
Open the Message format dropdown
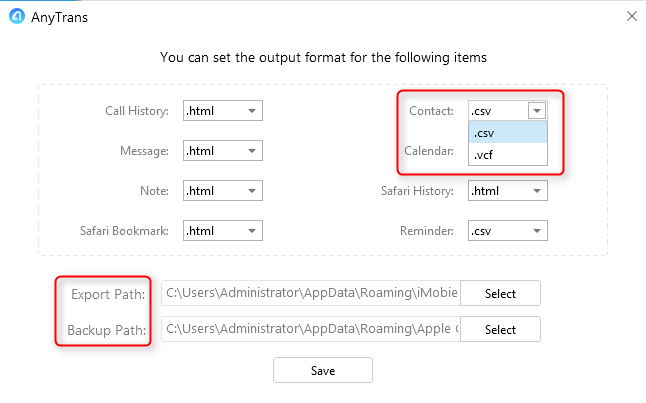tap(222, 151)
